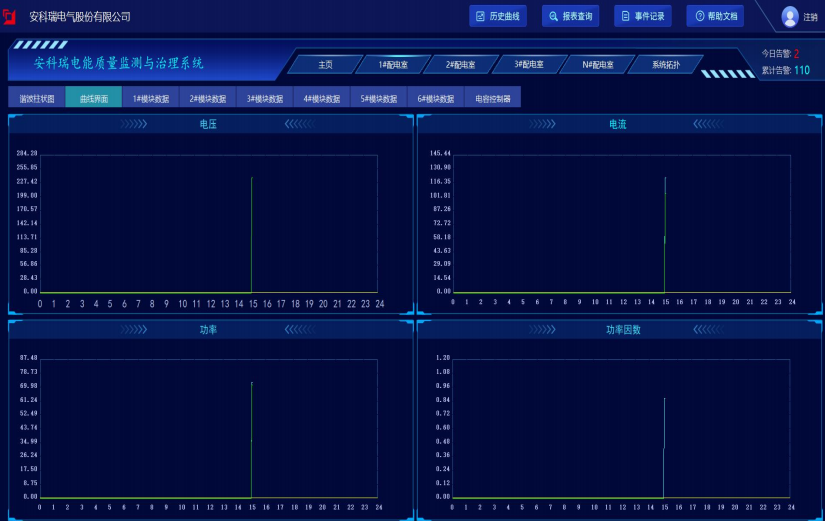The width and height of the screenshot is (825, 521).
Task: Click system title 安科瑞电能质量监测与治理系统
Action: click(118, 63)
